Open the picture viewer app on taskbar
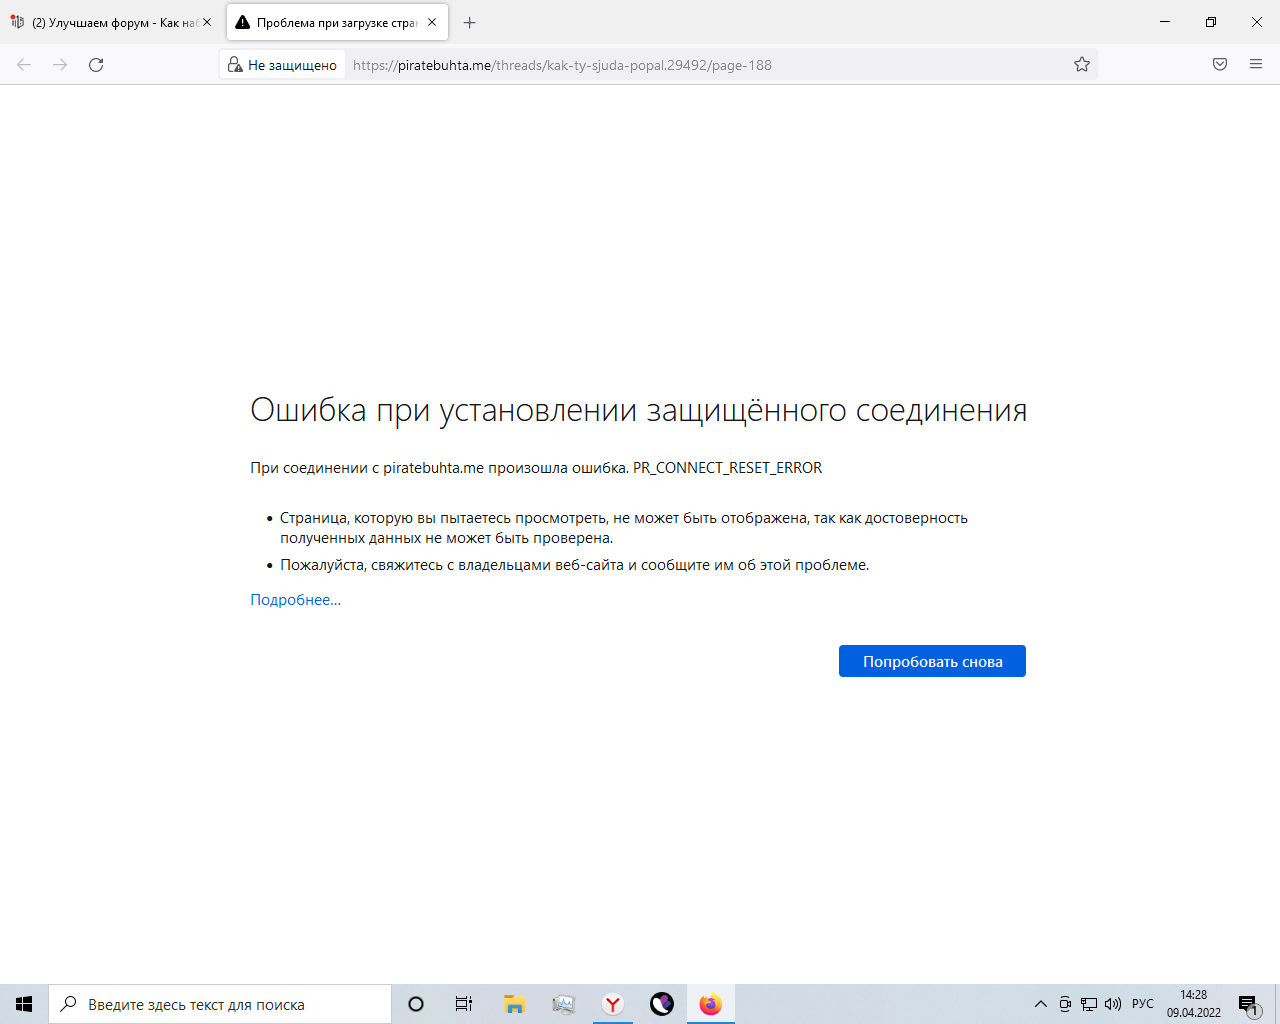This screenshot has height=1024, width=1280. point(563,1004)
